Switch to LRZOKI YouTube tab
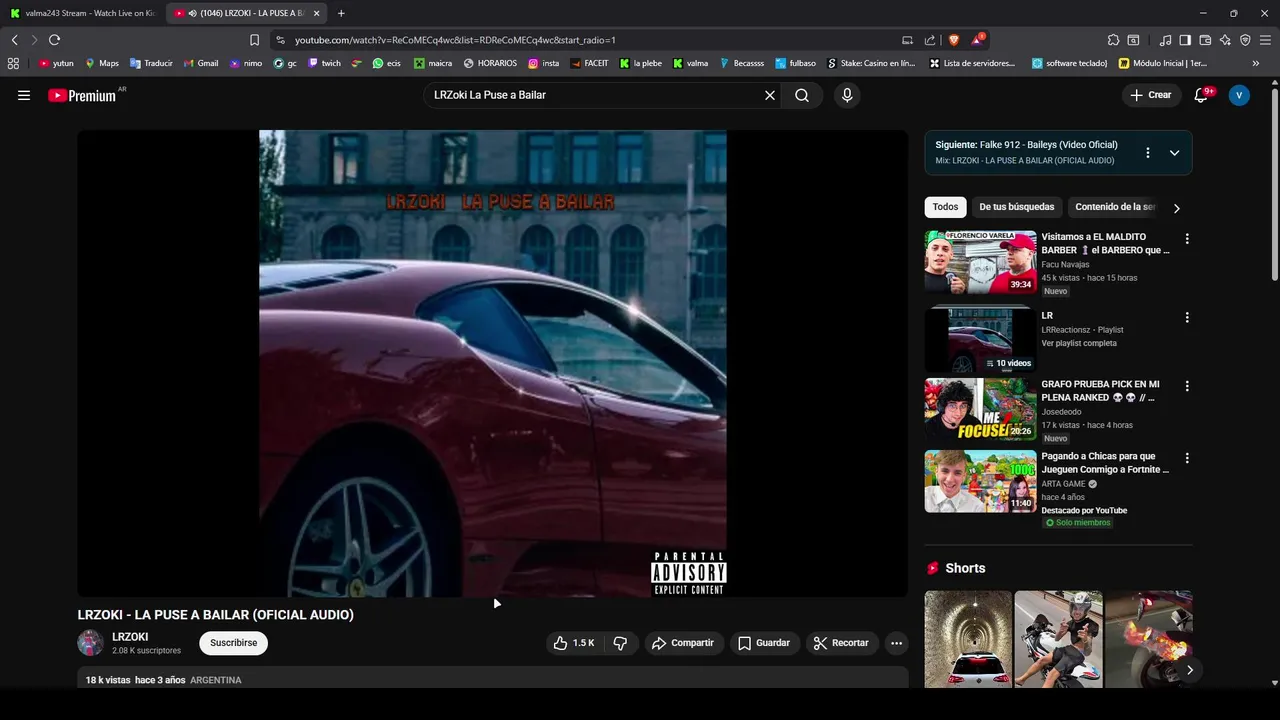Screen dimensions: 1280x720 245,13
